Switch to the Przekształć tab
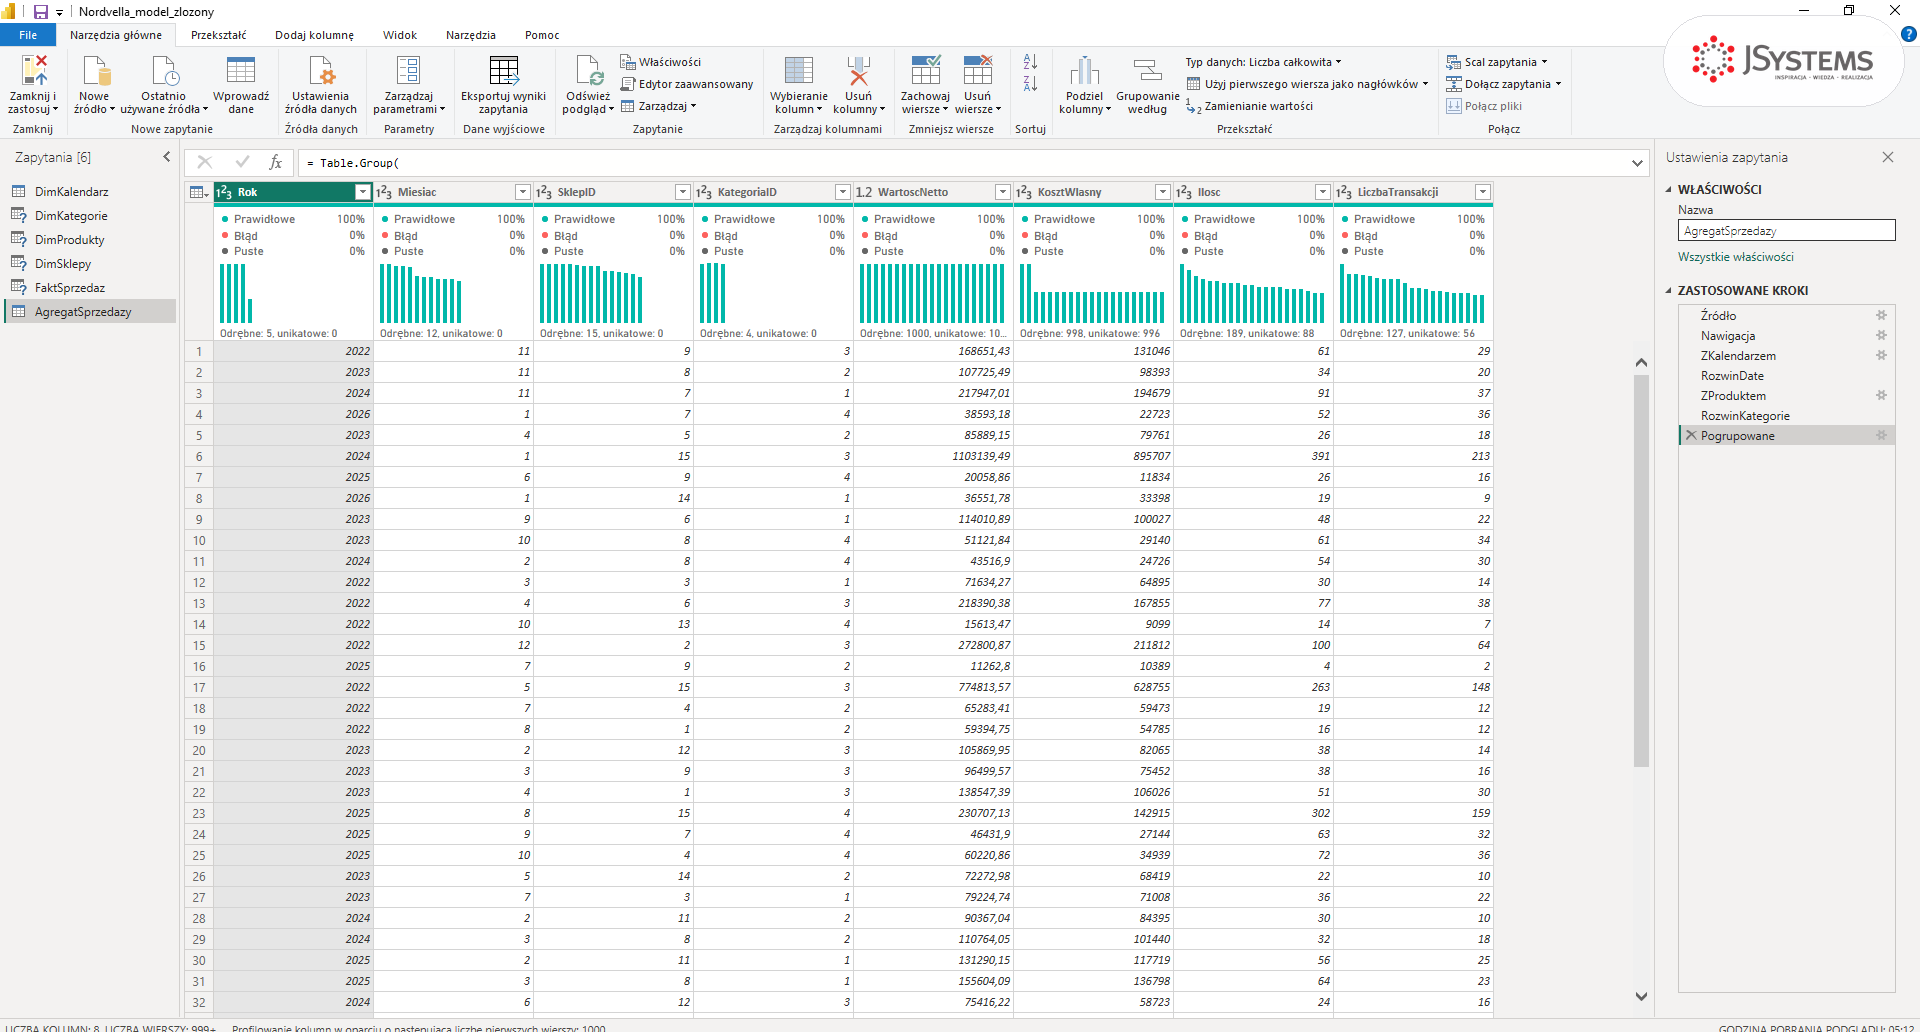The height and width of the screenshot is (1032, 1920). click(218, 35)
